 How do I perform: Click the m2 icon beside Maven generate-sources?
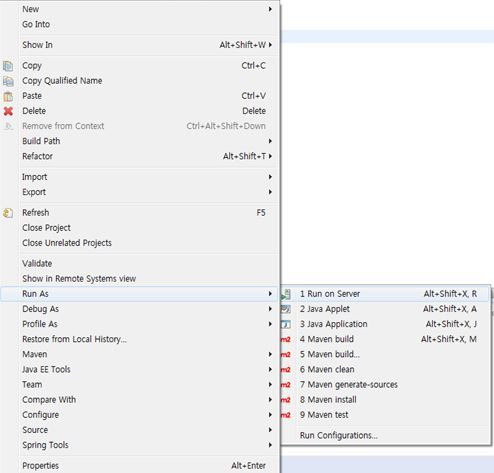(286, 385)
